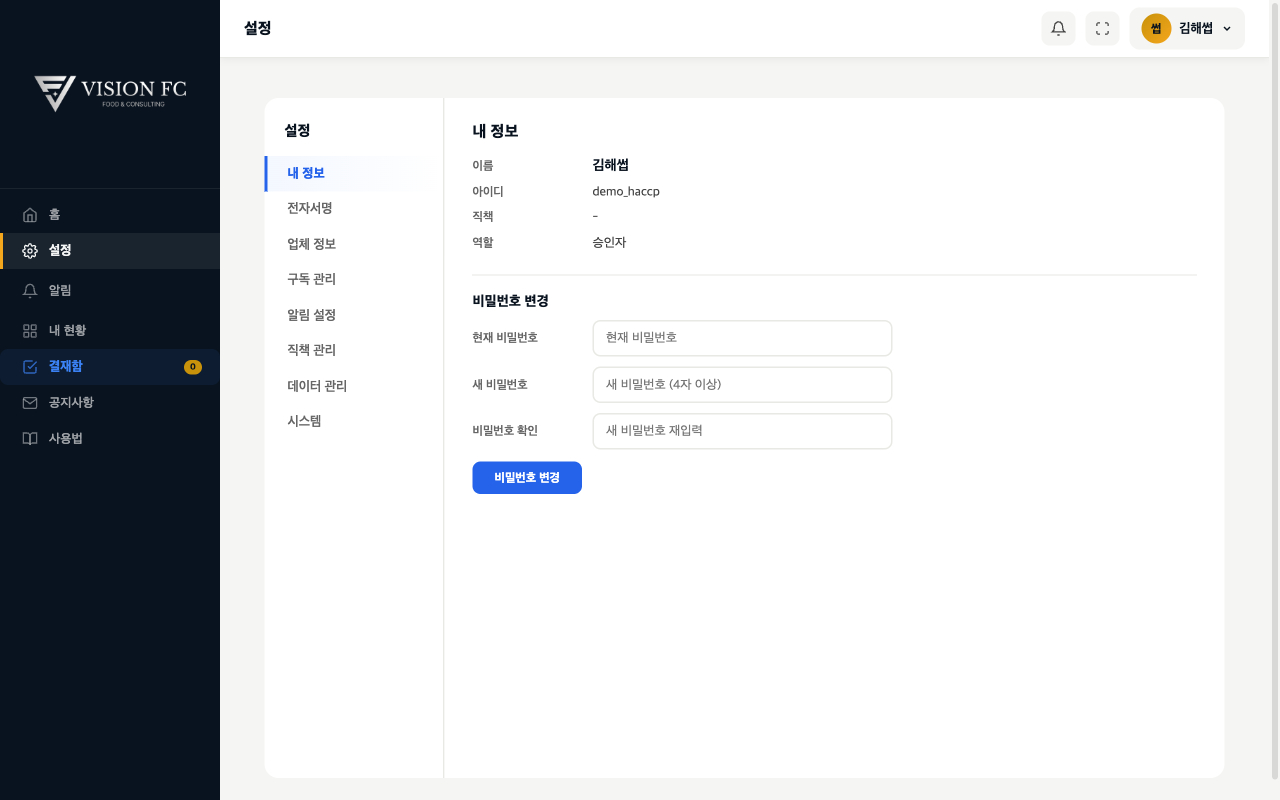This screenshot has width=1280, height=800.
Task: Go to 홈 in the sidebar
Action: [110, 215]
